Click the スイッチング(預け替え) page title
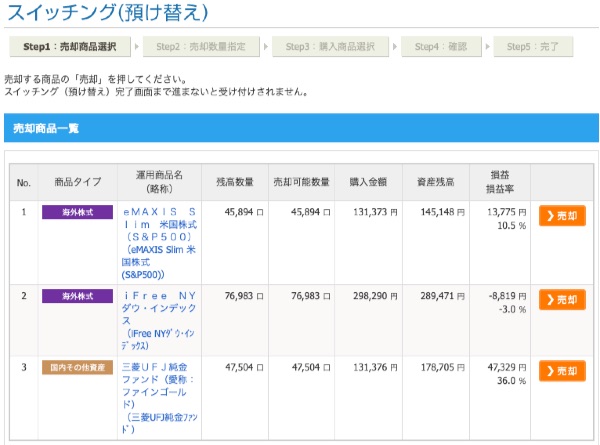 [108, 12]
